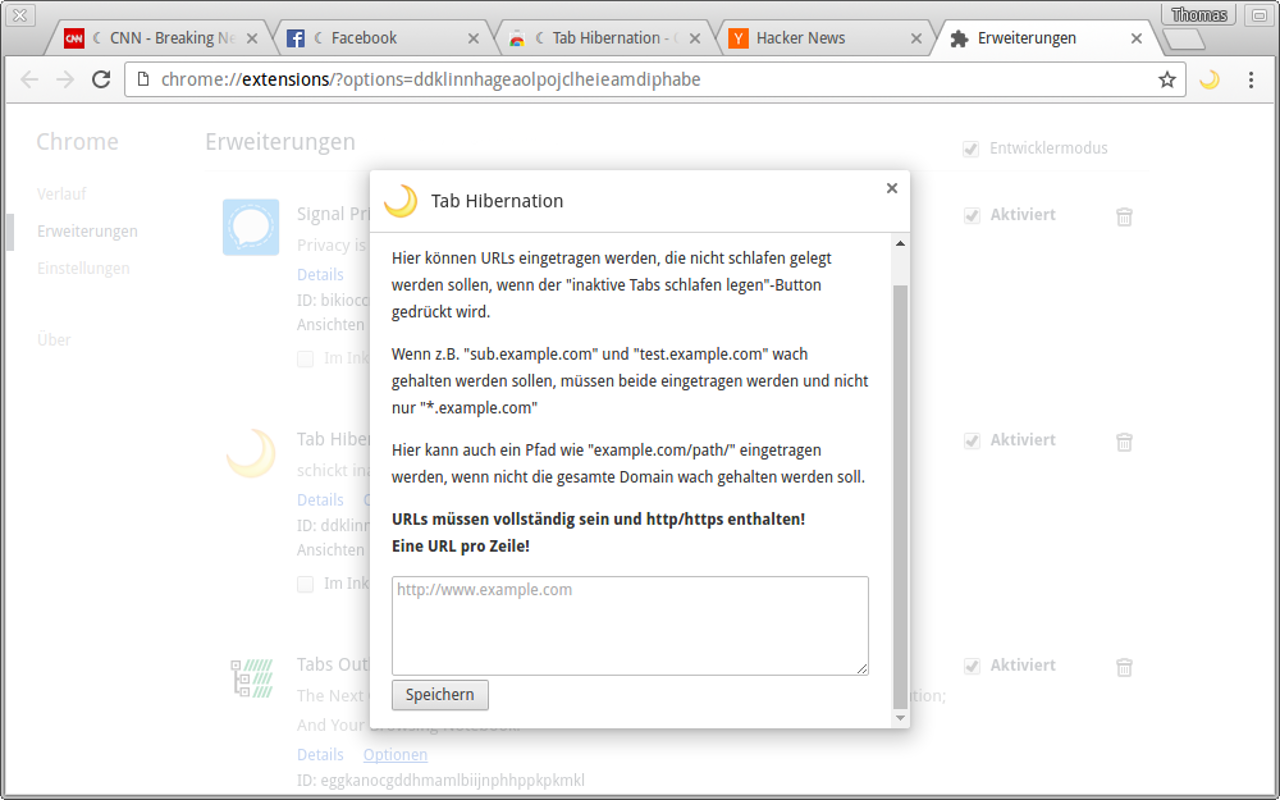Image resolution: width=1280 pixels, height=800 pixels.
Task: Open Details link for Tabs Outliner
Action: 320,754
